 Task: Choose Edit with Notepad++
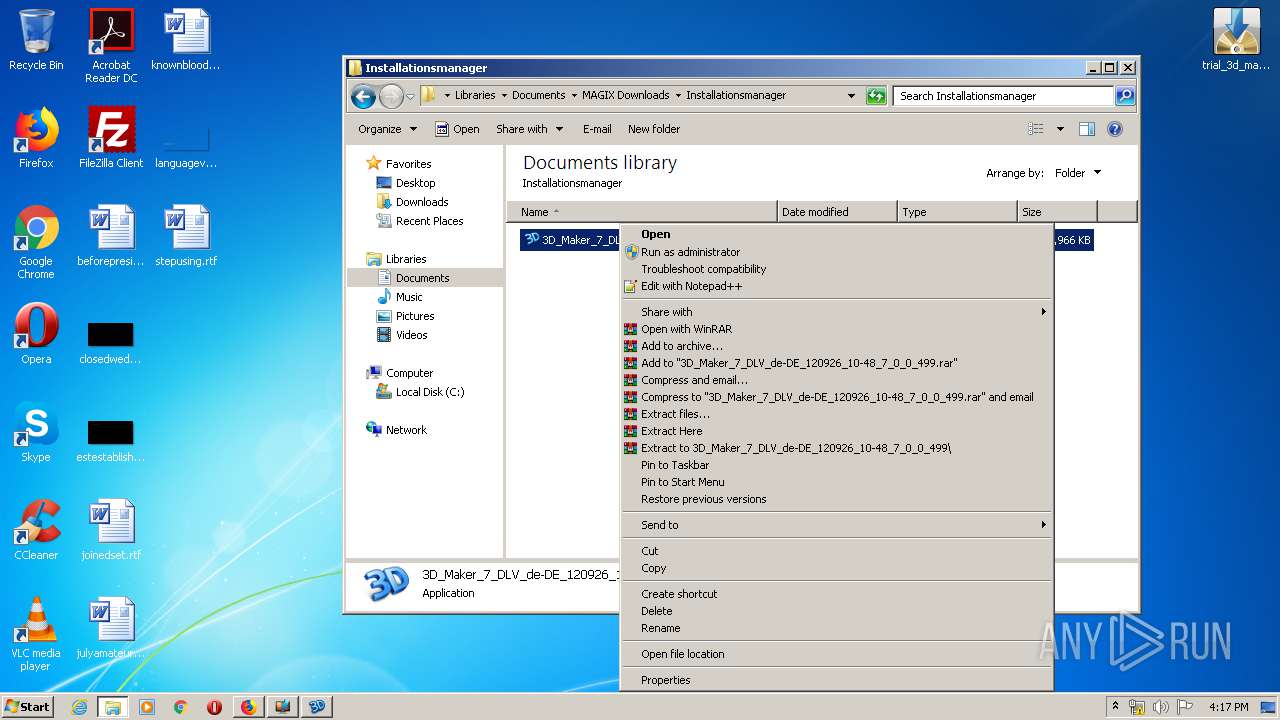pos(837,286)
